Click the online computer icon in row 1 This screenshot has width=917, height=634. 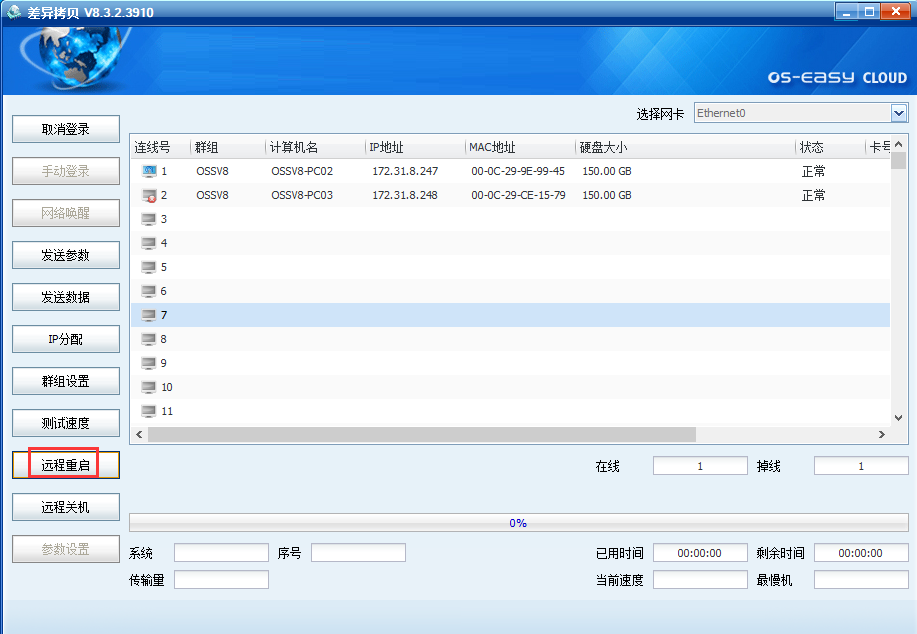click(149, 171)
